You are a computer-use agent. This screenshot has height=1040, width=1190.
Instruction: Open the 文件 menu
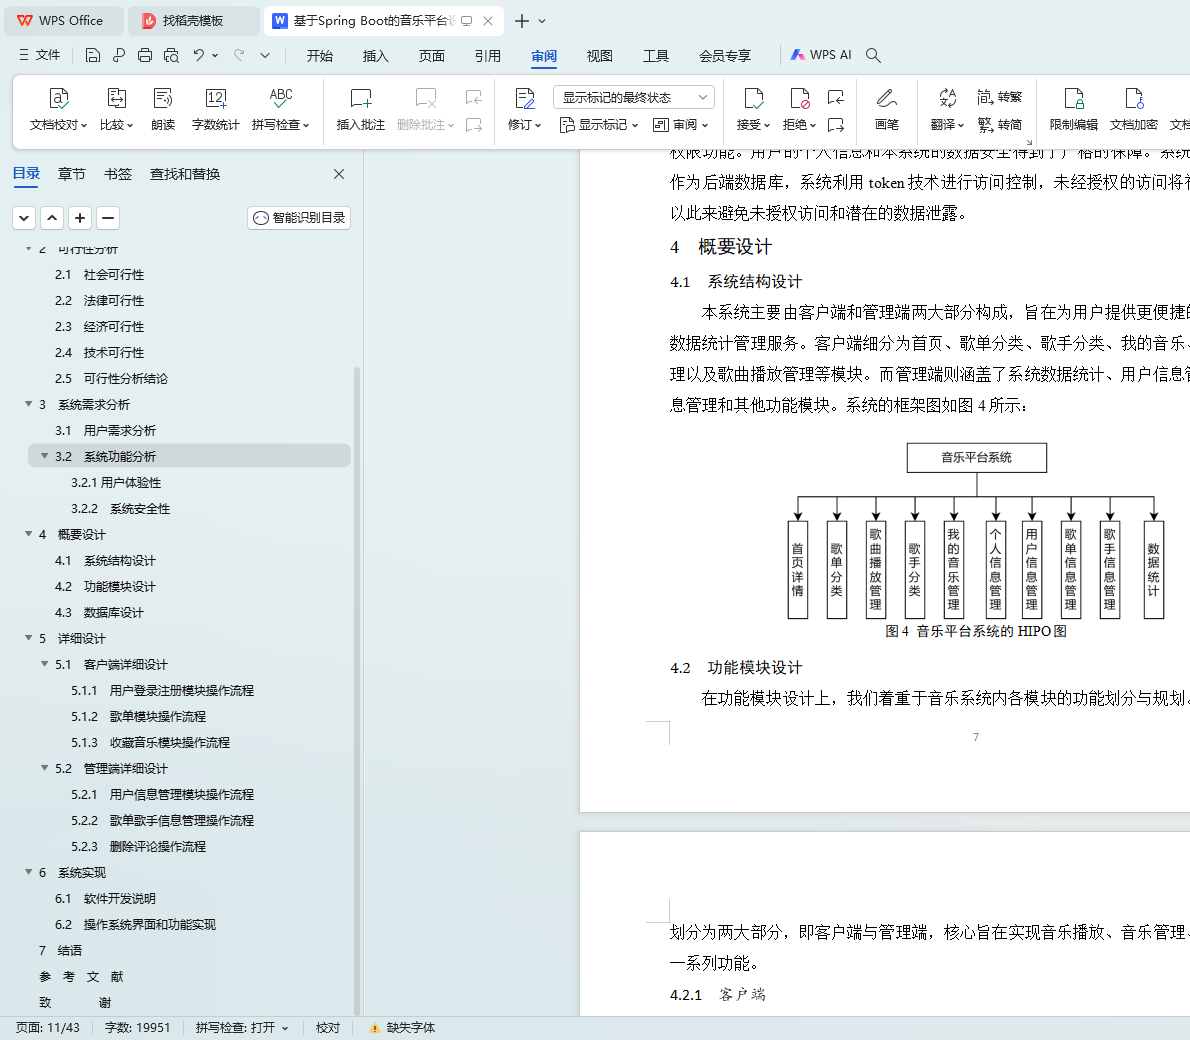[39, 55]
